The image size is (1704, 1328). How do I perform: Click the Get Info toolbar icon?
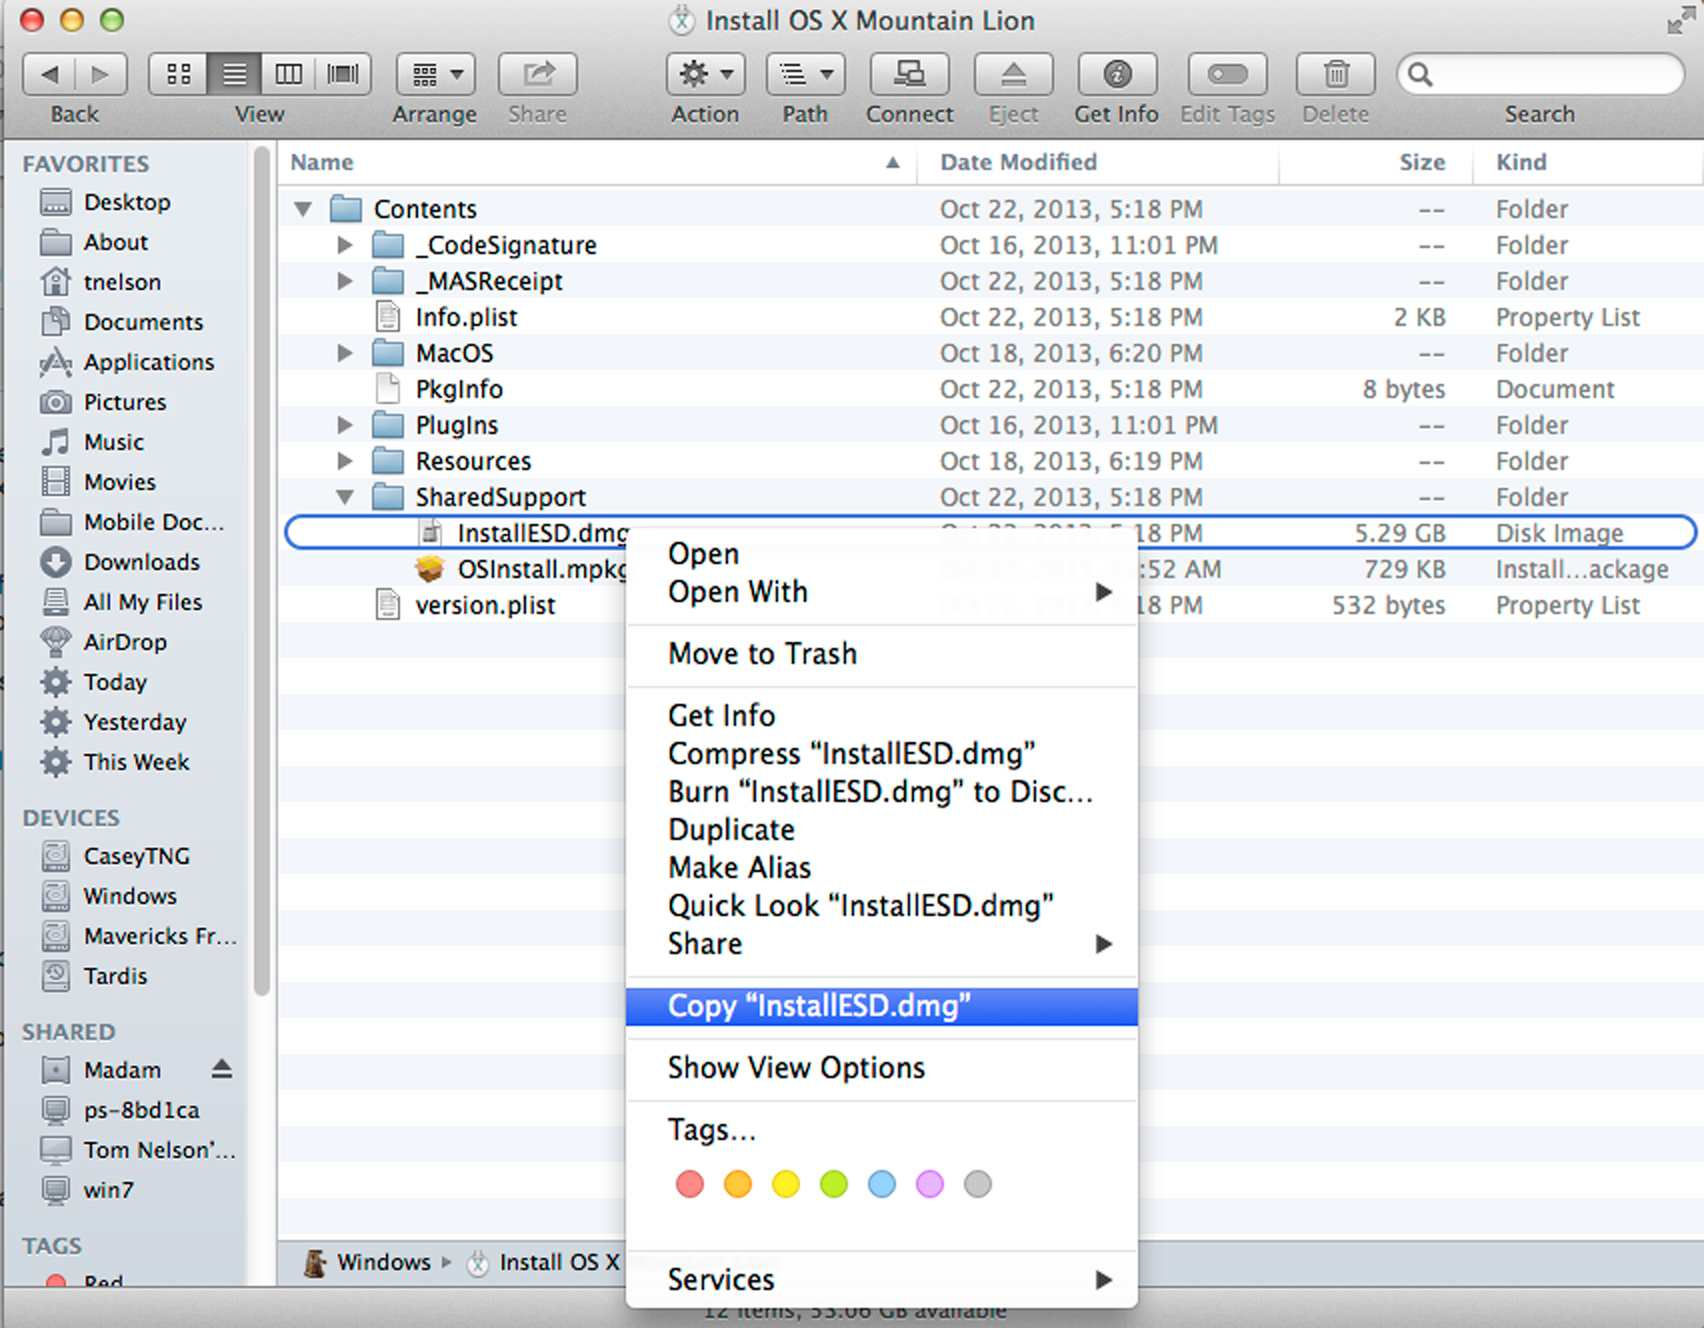1117,74
